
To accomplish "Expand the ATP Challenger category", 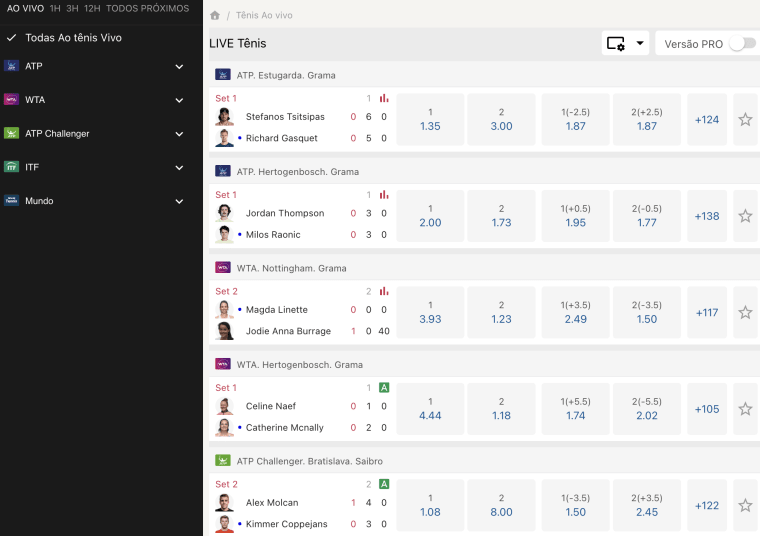I will [x=179, y=134].
